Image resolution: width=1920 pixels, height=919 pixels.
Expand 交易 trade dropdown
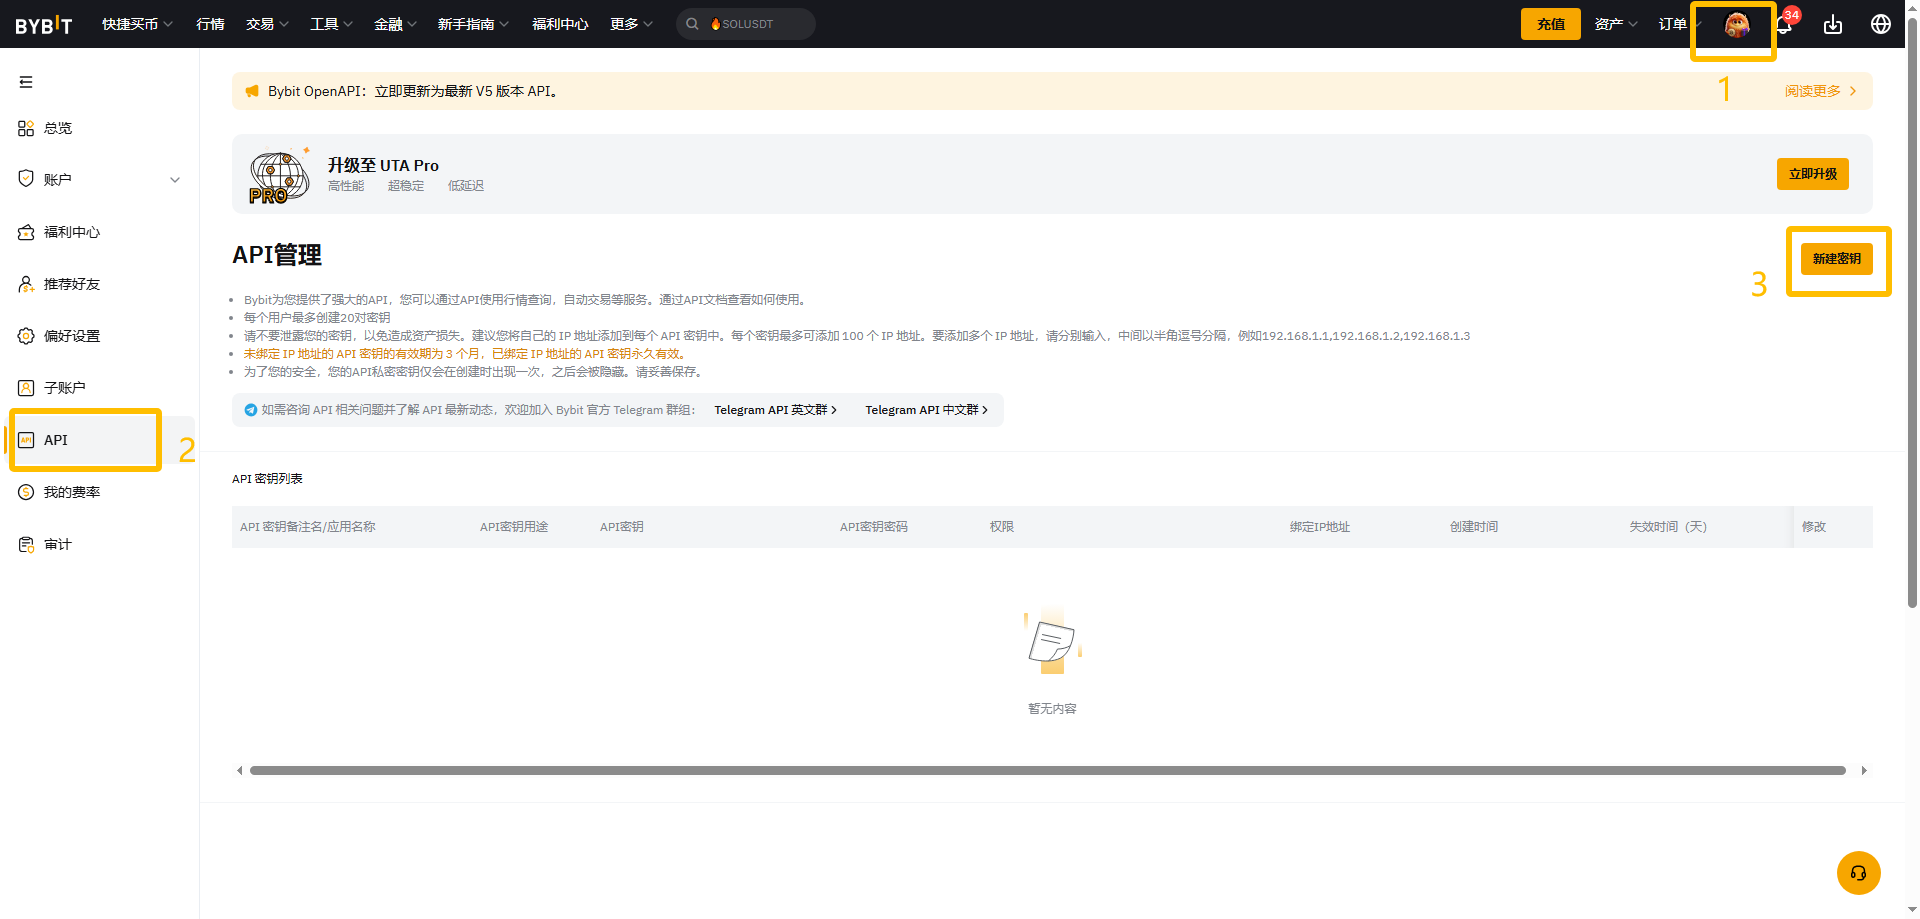pyautogui.click(x=267, y=24)
